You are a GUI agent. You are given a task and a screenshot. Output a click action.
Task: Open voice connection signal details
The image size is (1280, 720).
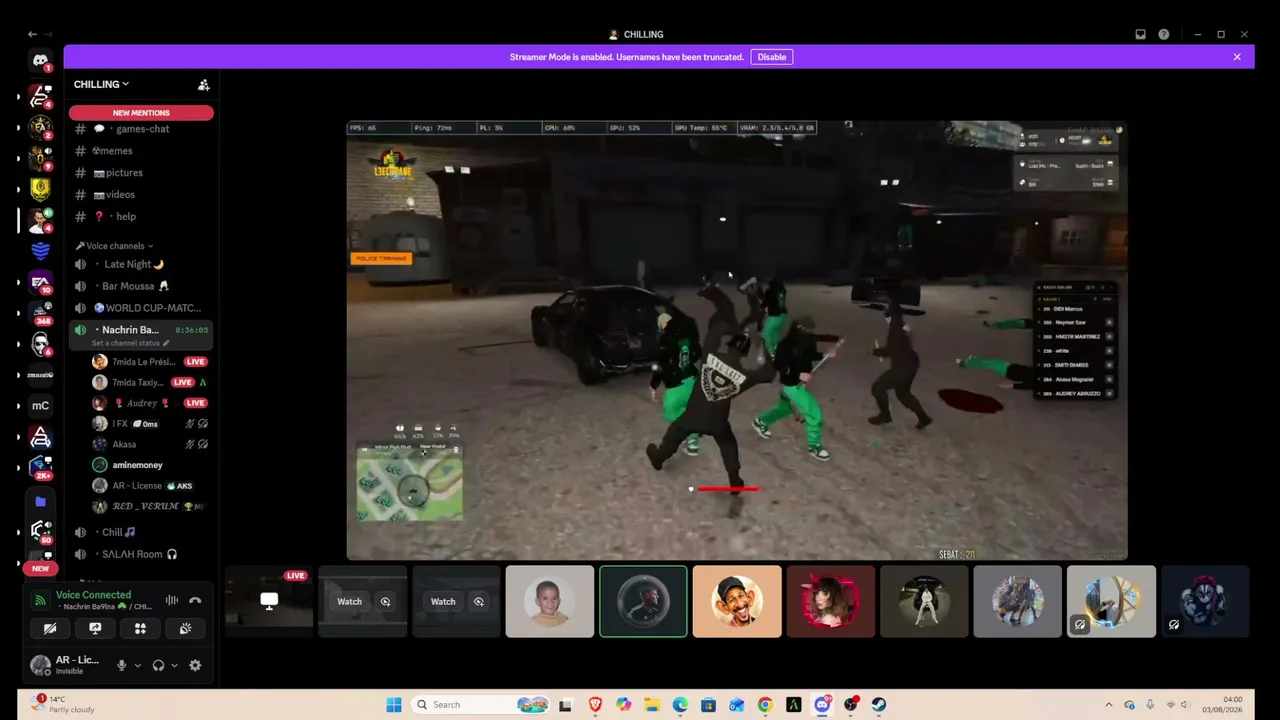point(40,600)
